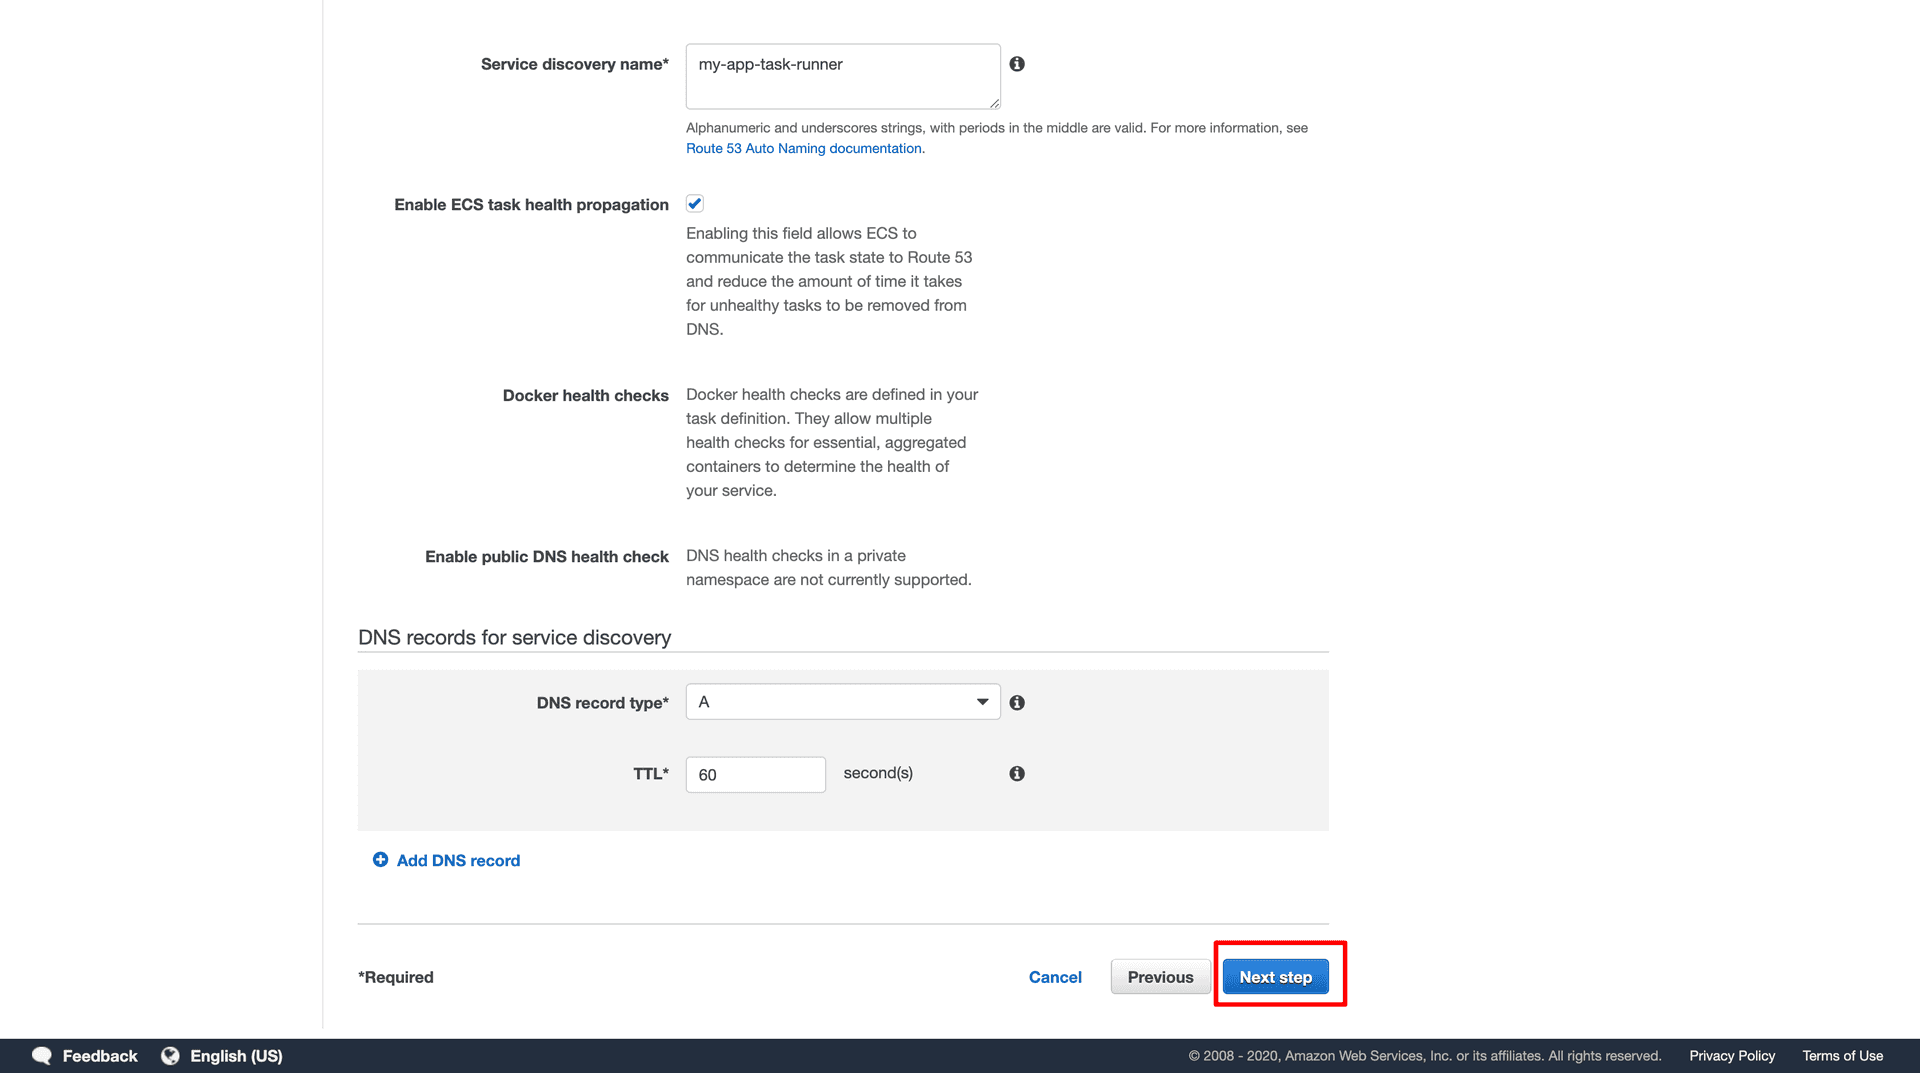Screen dimensions: 1920x1073
Task: Click the Add DNS record link
Action: pos(458,861)
